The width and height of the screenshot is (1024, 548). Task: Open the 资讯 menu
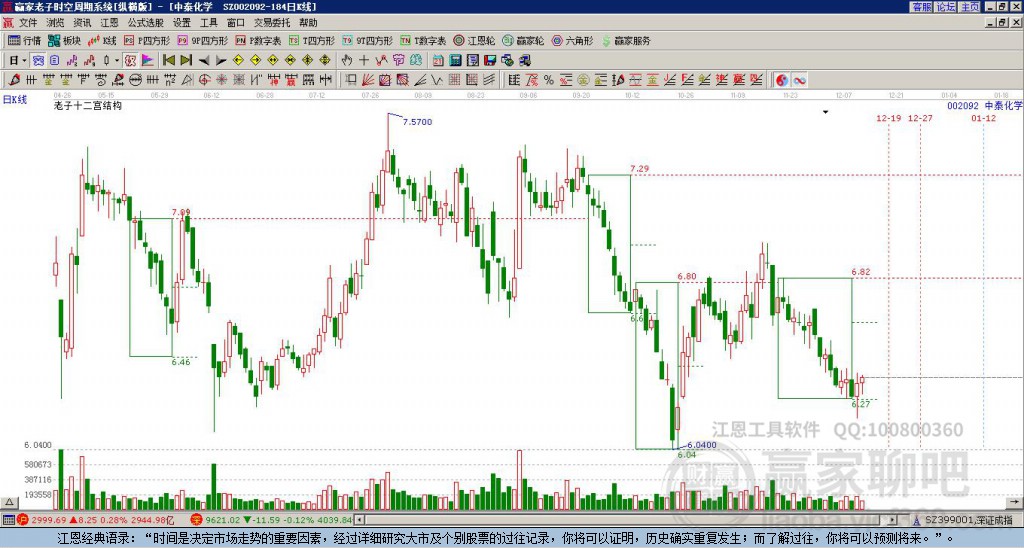pyautogui.click(x=82, y=23)
